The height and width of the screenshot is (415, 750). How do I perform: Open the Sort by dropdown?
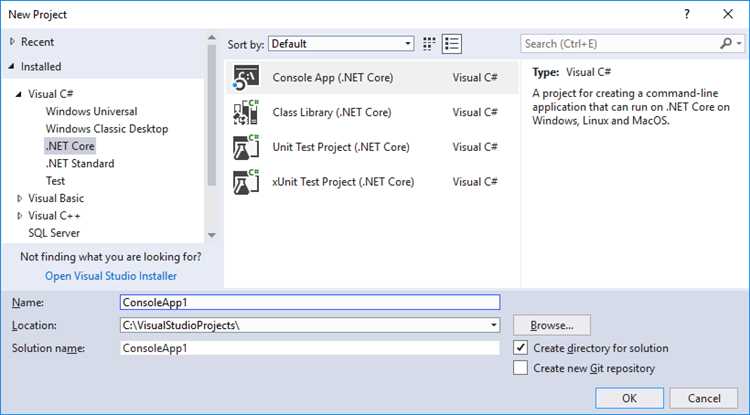click(341, 44)
